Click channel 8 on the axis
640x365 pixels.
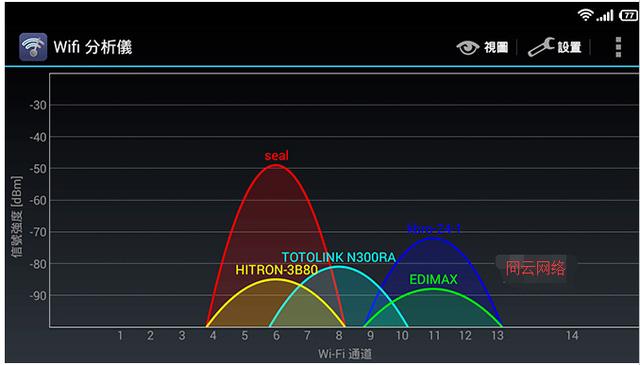[339, 336]
